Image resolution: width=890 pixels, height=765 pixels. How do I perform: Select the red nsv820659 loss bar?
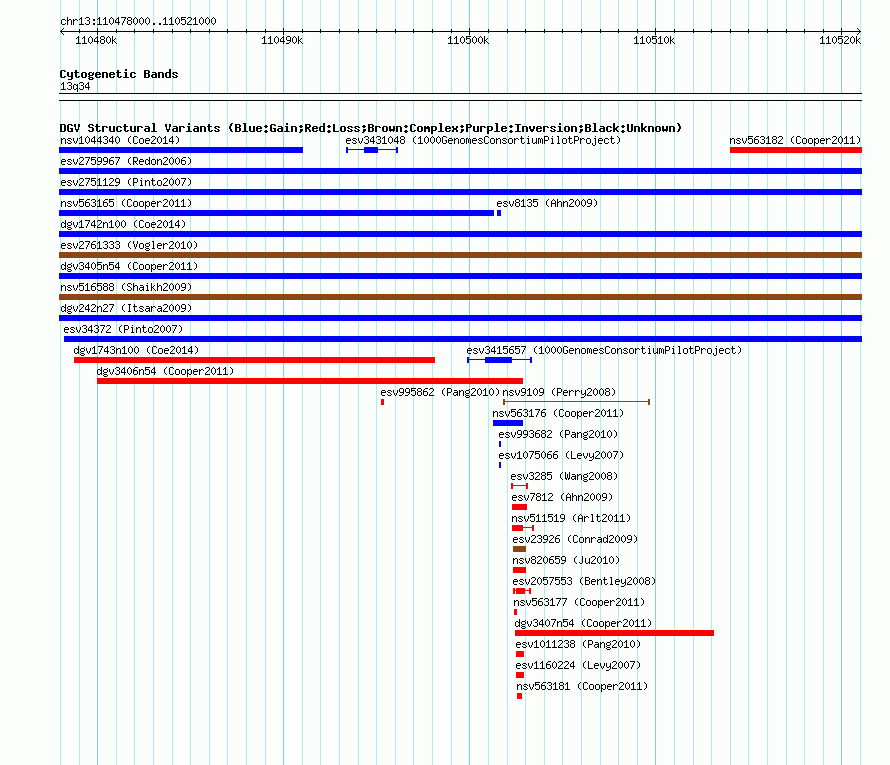coord(519,570)
